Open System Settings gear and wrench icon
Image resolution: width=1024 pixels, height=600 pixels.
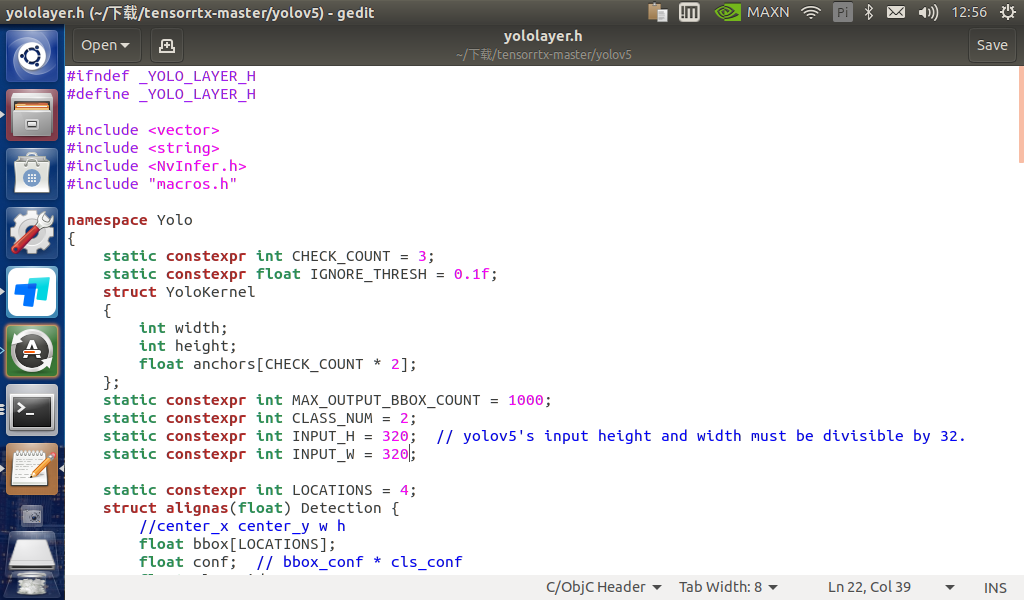coord(32,232)
